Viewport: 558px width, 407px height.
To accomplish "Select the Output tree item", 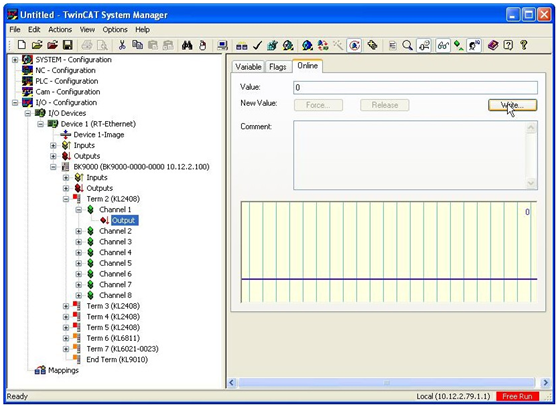I will tap(123, 221).
